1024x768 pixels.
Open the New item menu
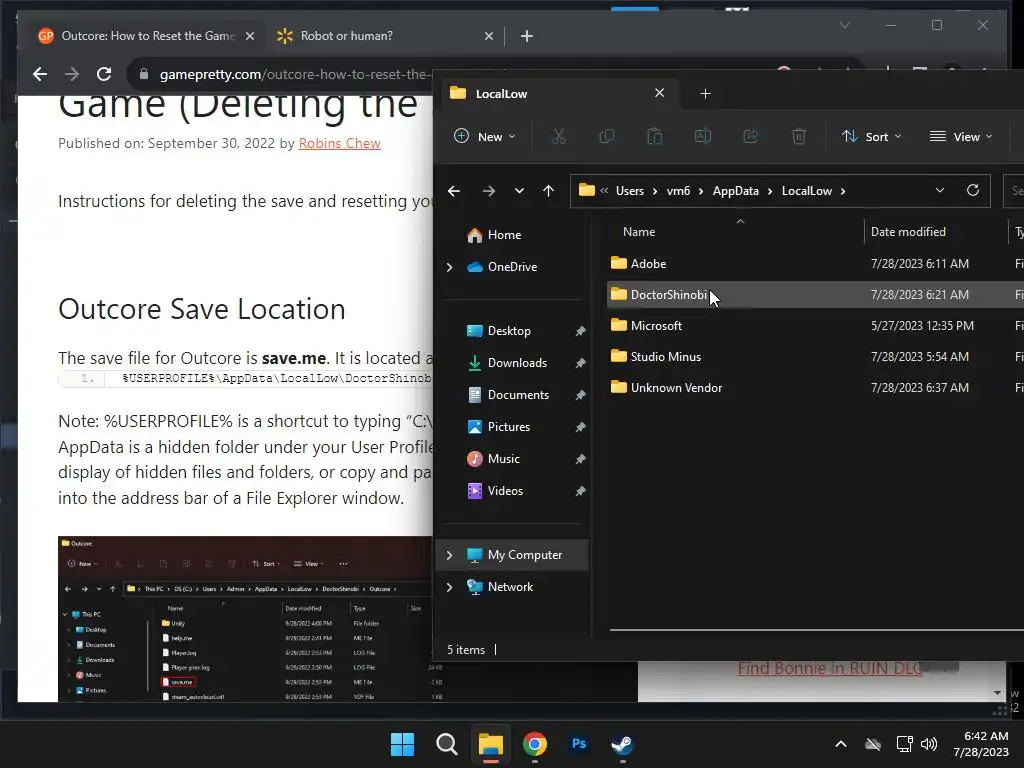485,136
